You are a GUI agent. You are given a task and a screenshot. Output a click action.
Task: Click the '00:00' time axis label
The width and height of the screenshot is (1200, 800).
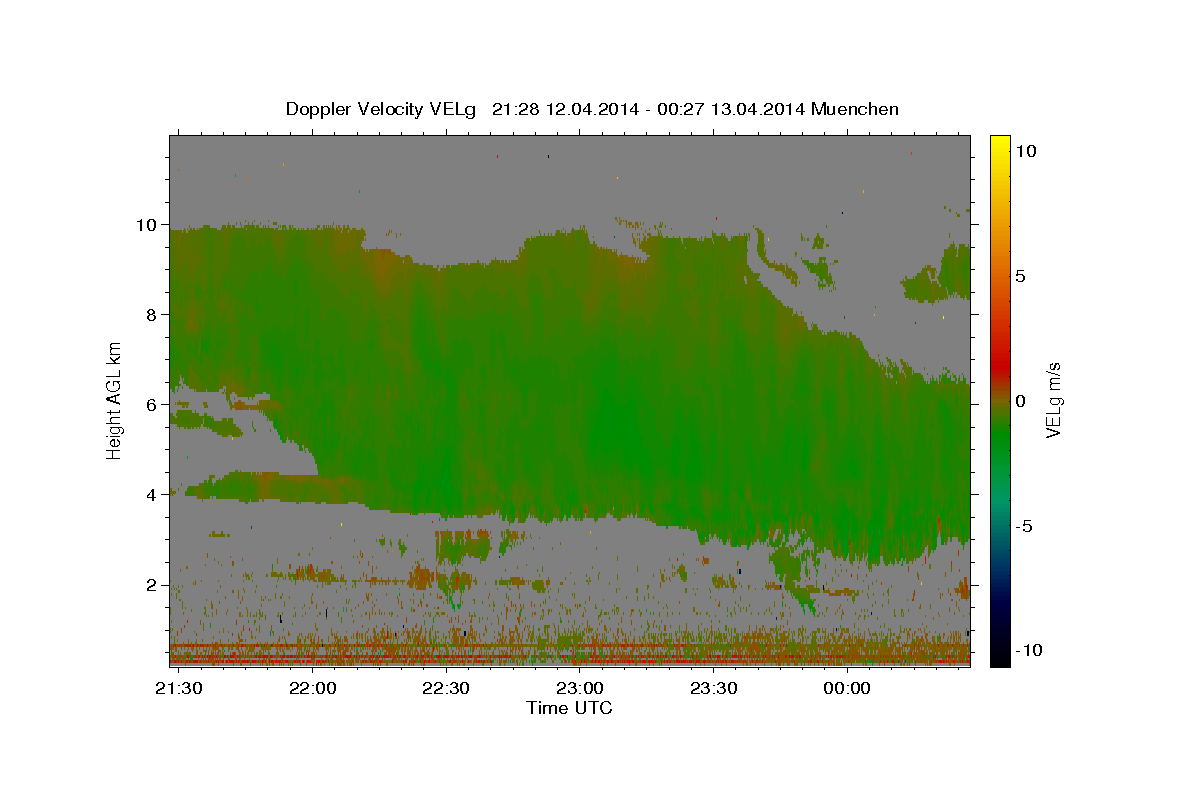pos(846,689)
